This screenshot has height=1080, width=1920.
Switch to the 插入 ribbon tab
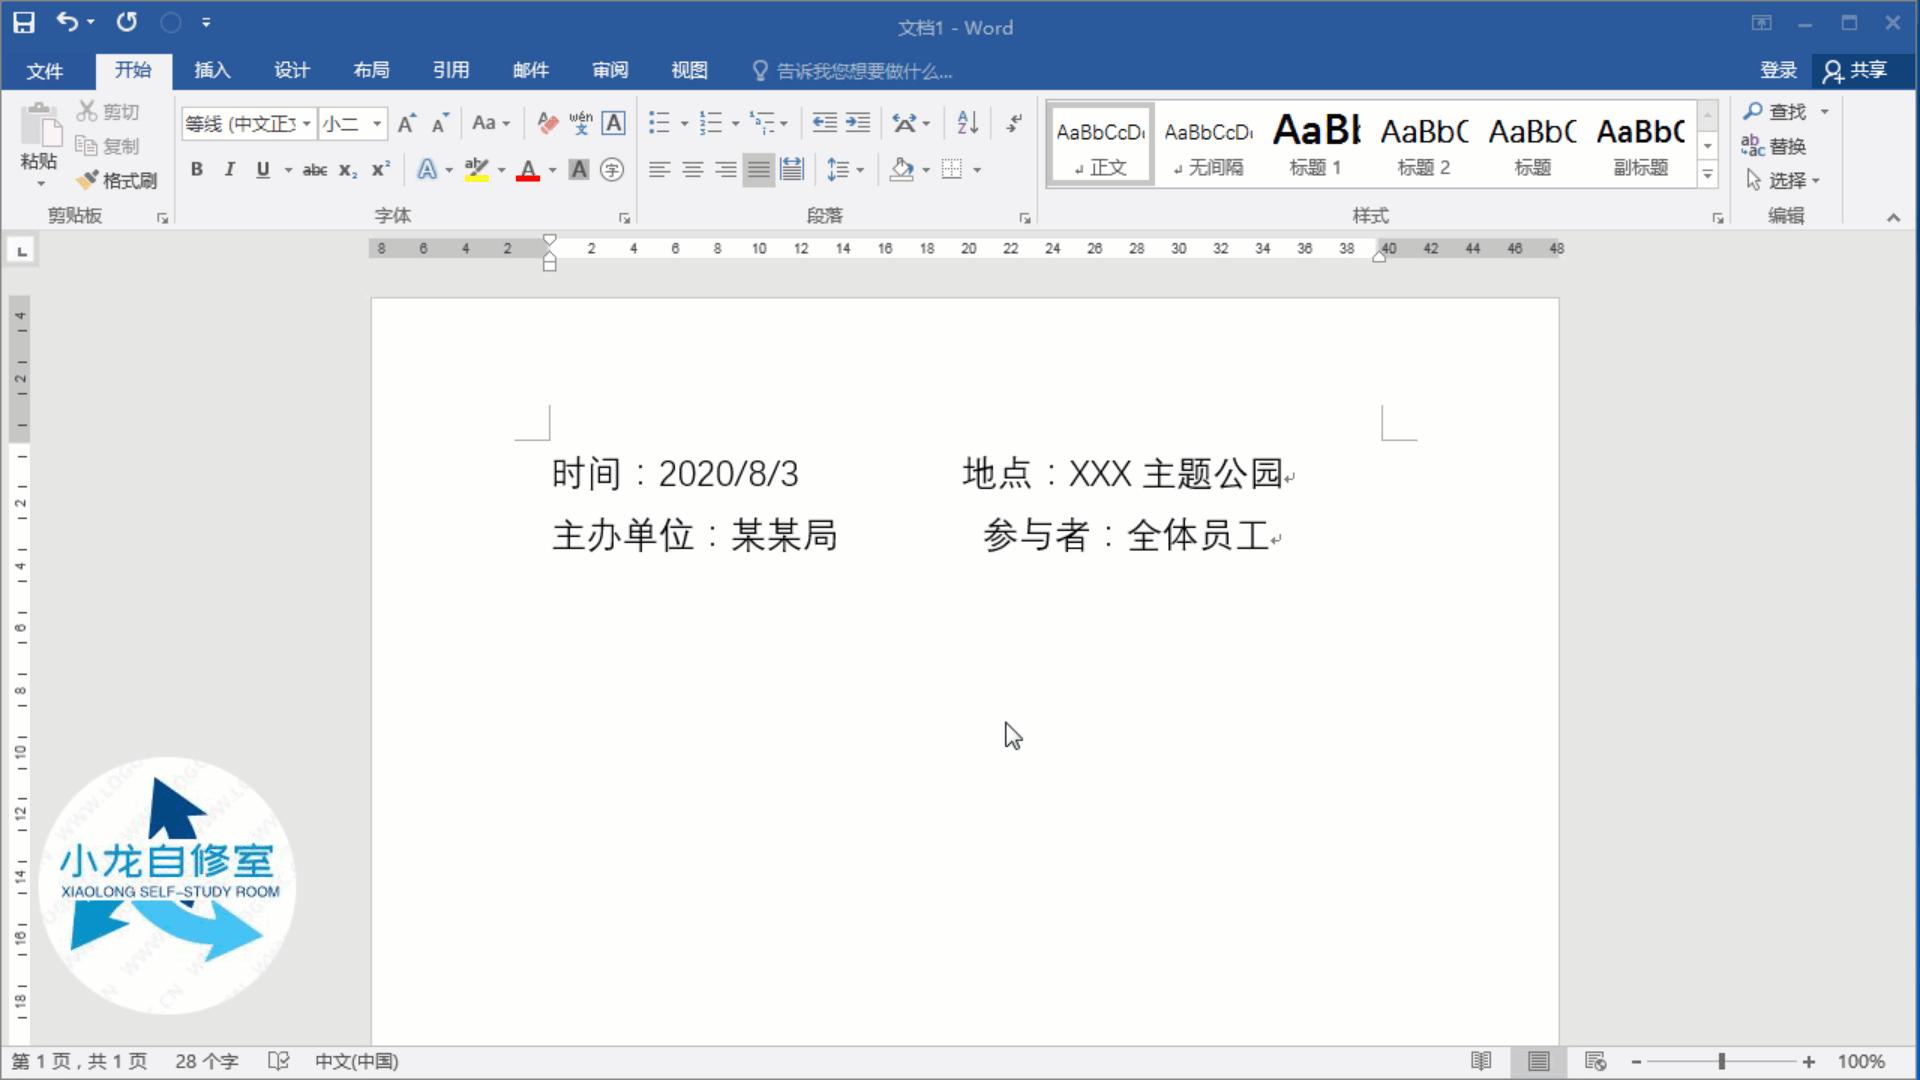tap(210, 70)
